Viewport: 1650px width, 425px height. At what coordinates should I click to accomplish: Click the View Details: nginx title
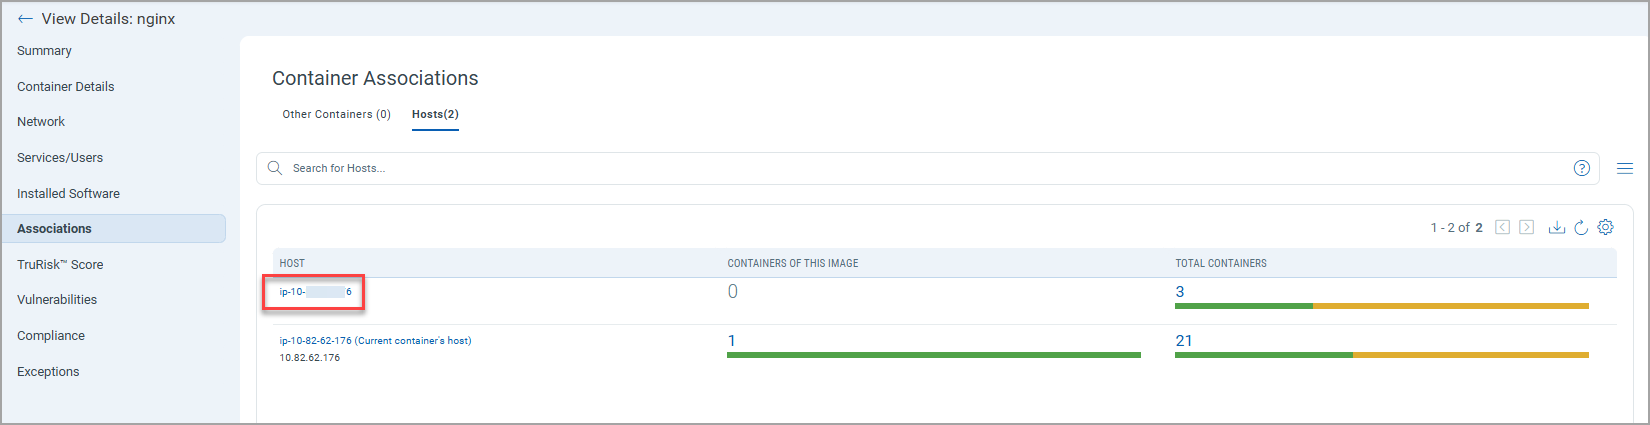(x=108, y=19)
